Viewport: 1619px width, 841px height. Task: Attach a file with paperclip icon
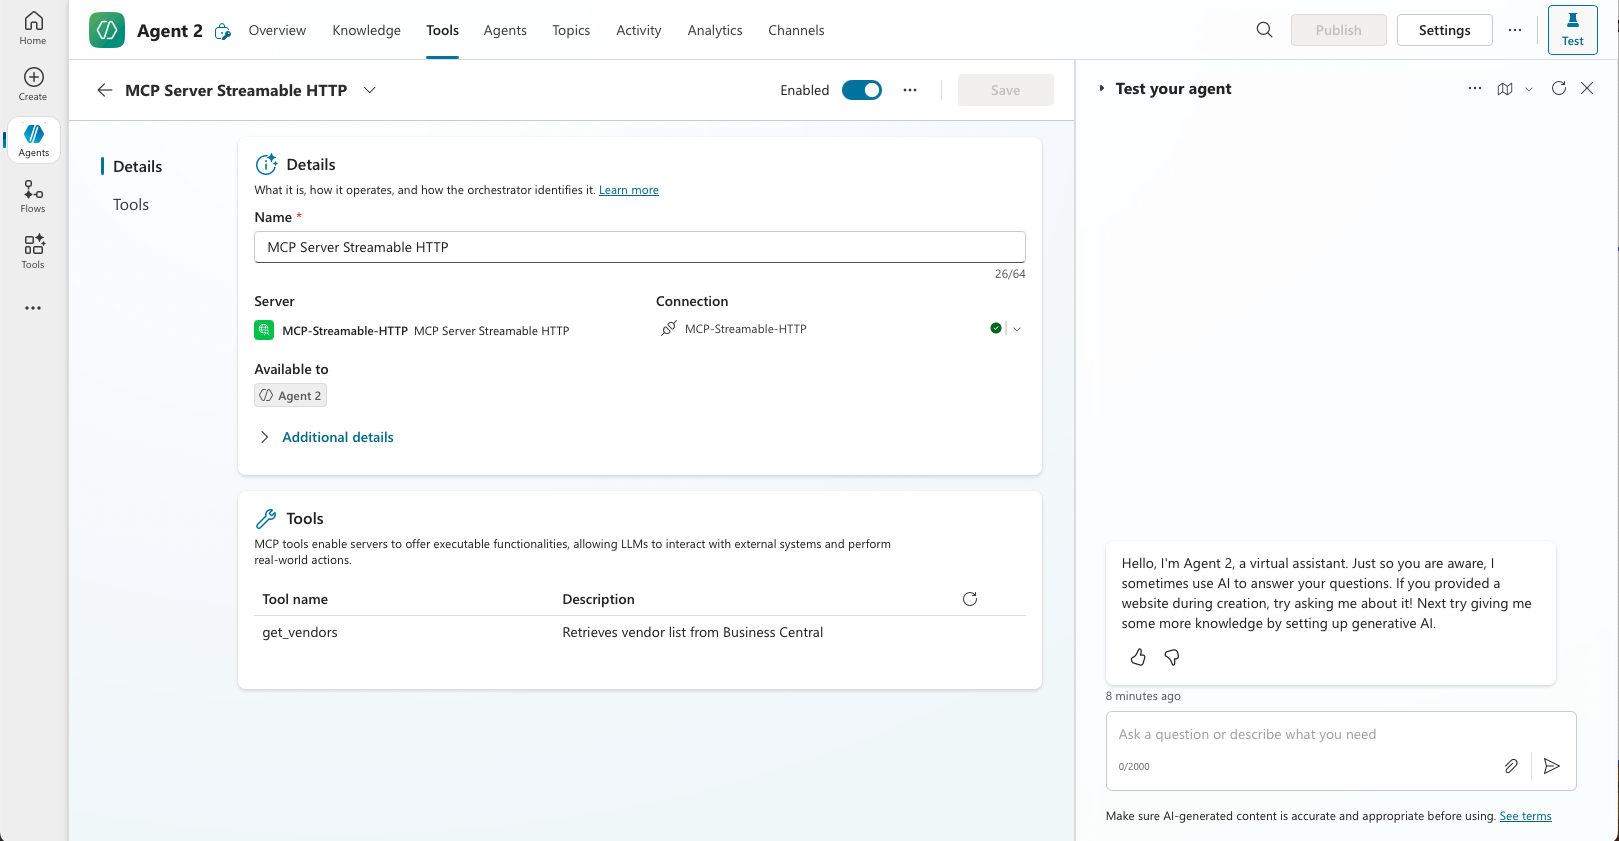[x=1511, y=766]
